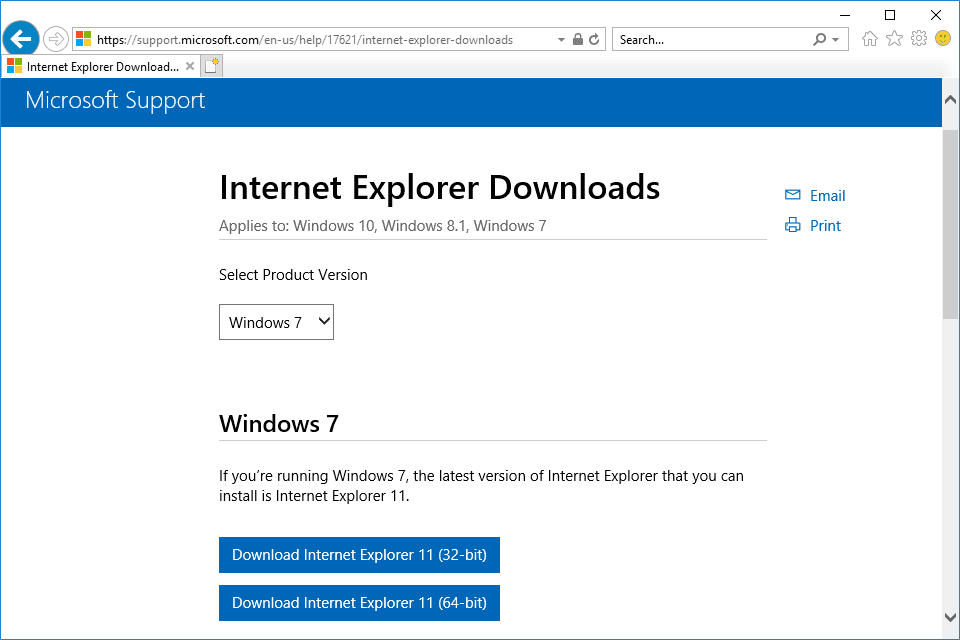The height and width of the screenshot is (640, 960).
Task: Go back with the browser Back arrow
Action: tap(21, 39)
